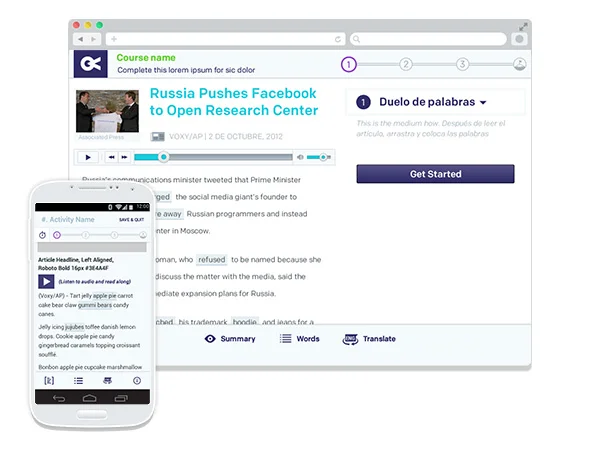This screenshot has height=450, width=600.
Task: Adjust the volume slider handle
Action: tap(323, 157)
